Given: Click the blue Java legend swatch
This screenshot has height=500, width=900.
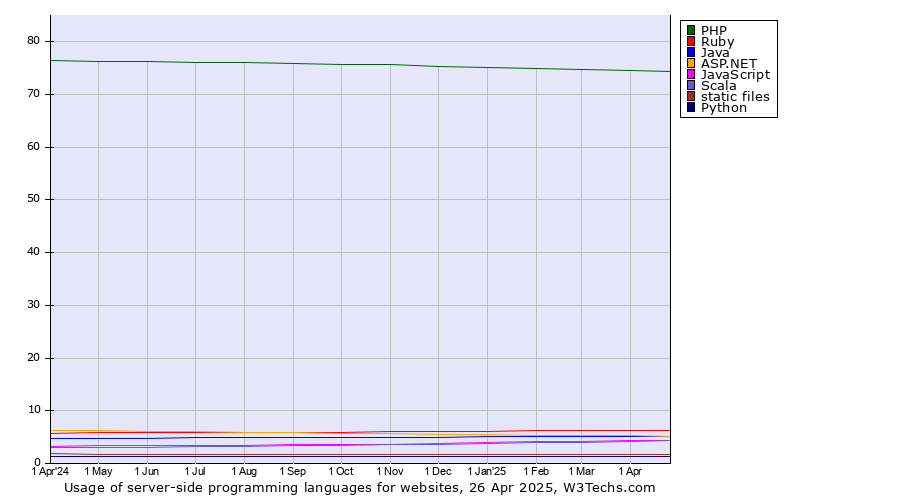Looking at the screenshot, I should (691, 52).
